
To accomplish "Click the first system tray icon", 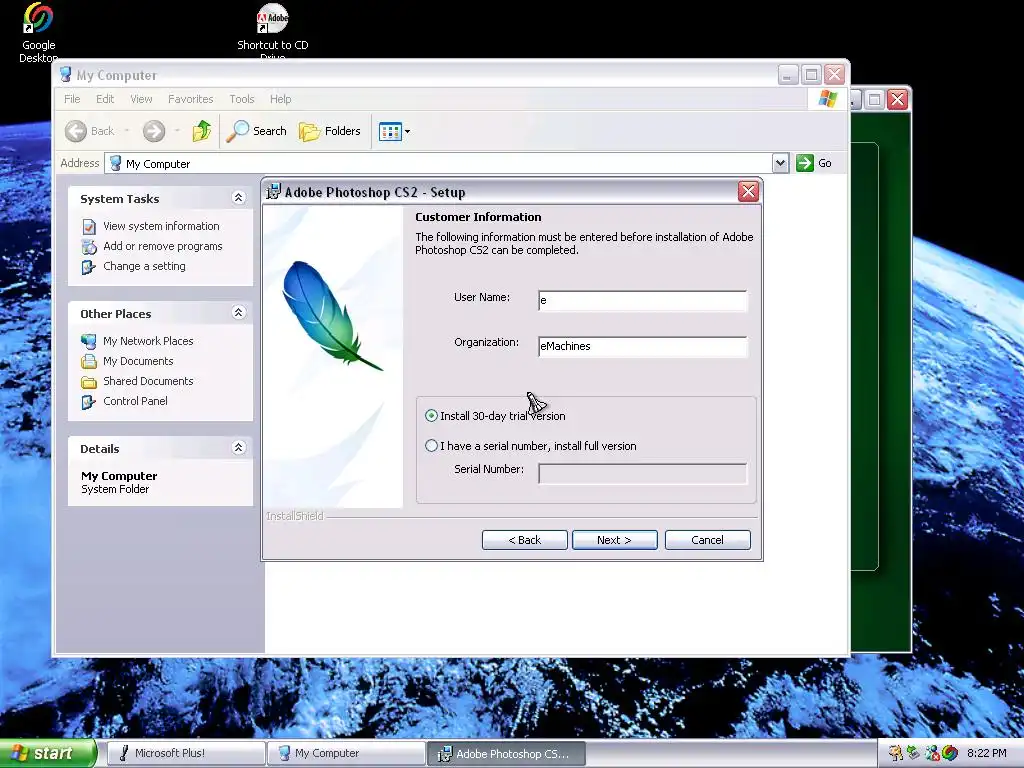I will pos(895,753).
